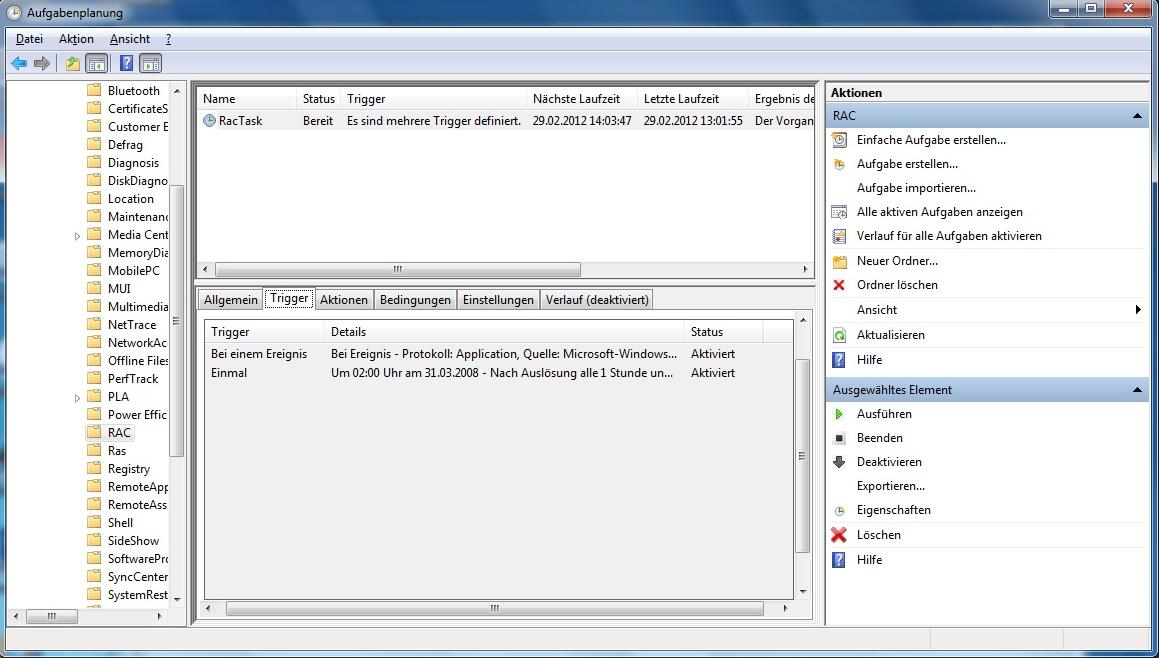The height and width of the screenshot is (658, 1159).
Task: Open the Ansicht submenu arrow
Action: (x=1138, y=310)
